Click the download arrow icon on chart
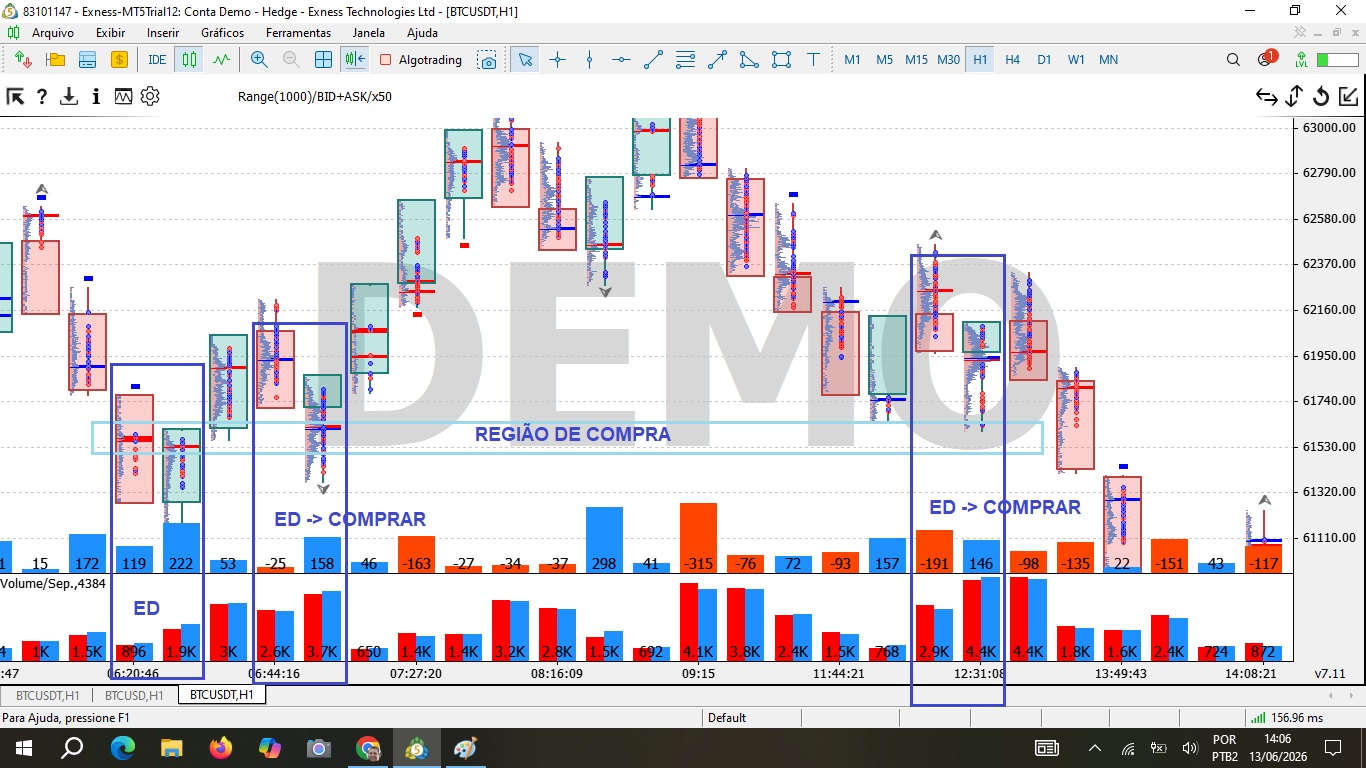The width and height of the screenshot is (1366, 768). point(69,97)
